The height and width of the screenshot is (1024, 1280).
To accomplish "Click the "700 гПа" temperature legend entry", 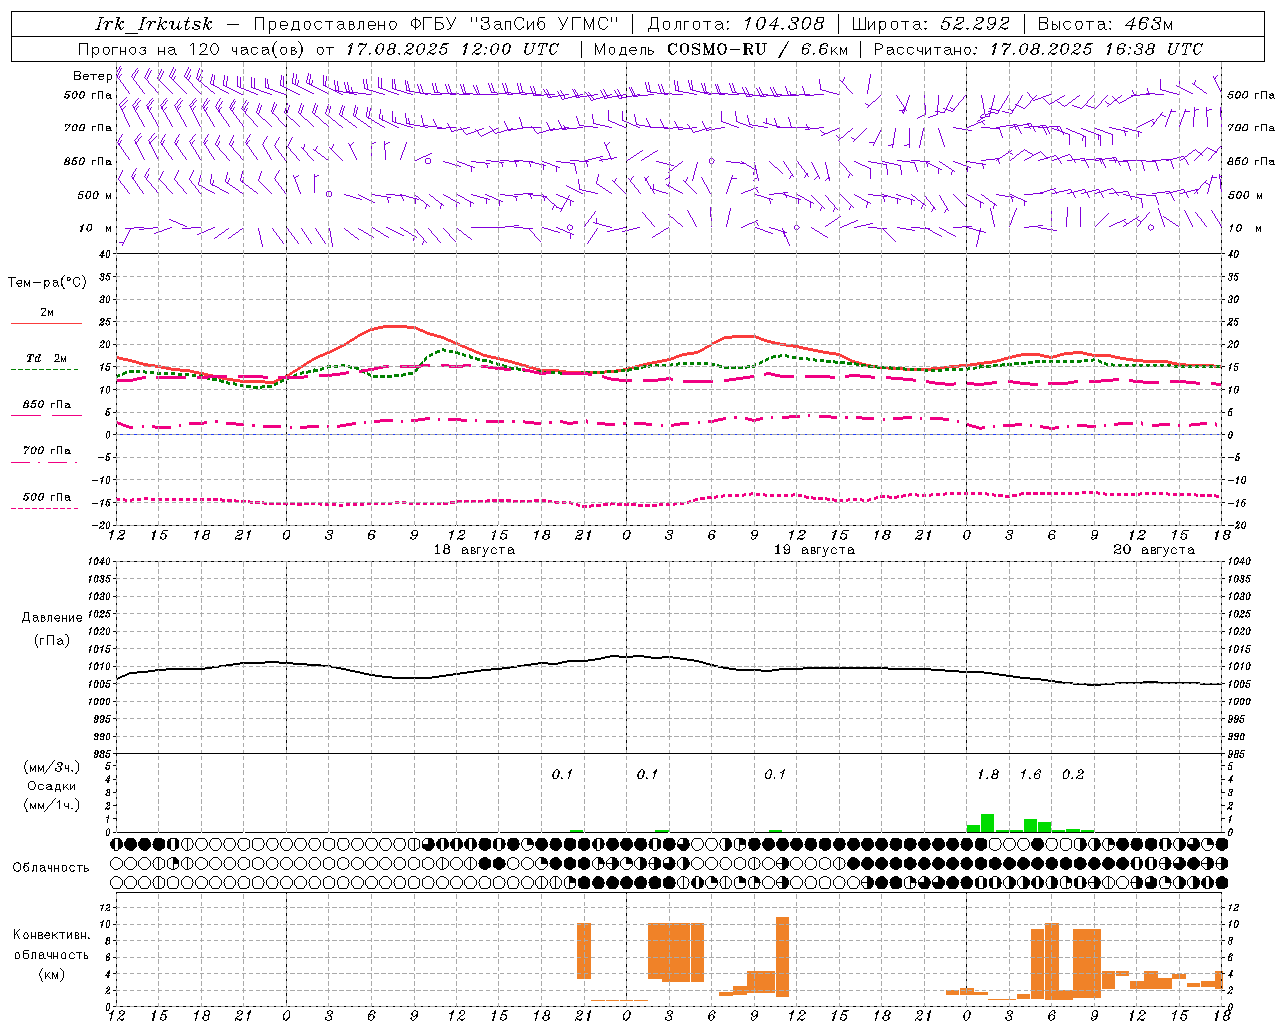I will pos(46,450).
